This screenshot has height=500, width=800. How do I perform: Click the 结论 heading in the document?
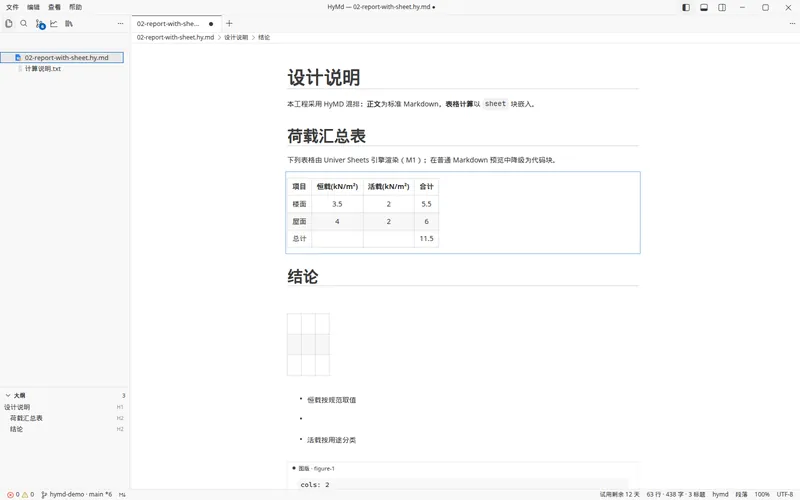[303, 277]
